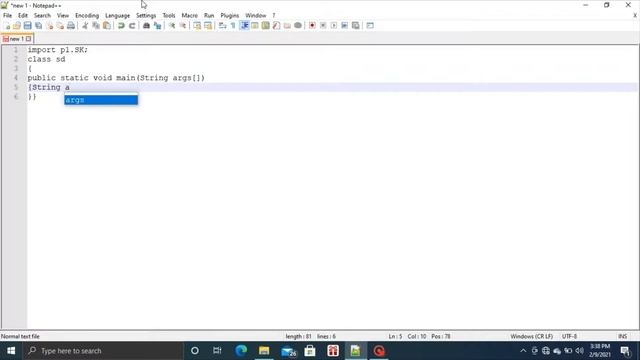Click the Playback macro icon
Screen dimensions: 640x360
tap(333, 26)
